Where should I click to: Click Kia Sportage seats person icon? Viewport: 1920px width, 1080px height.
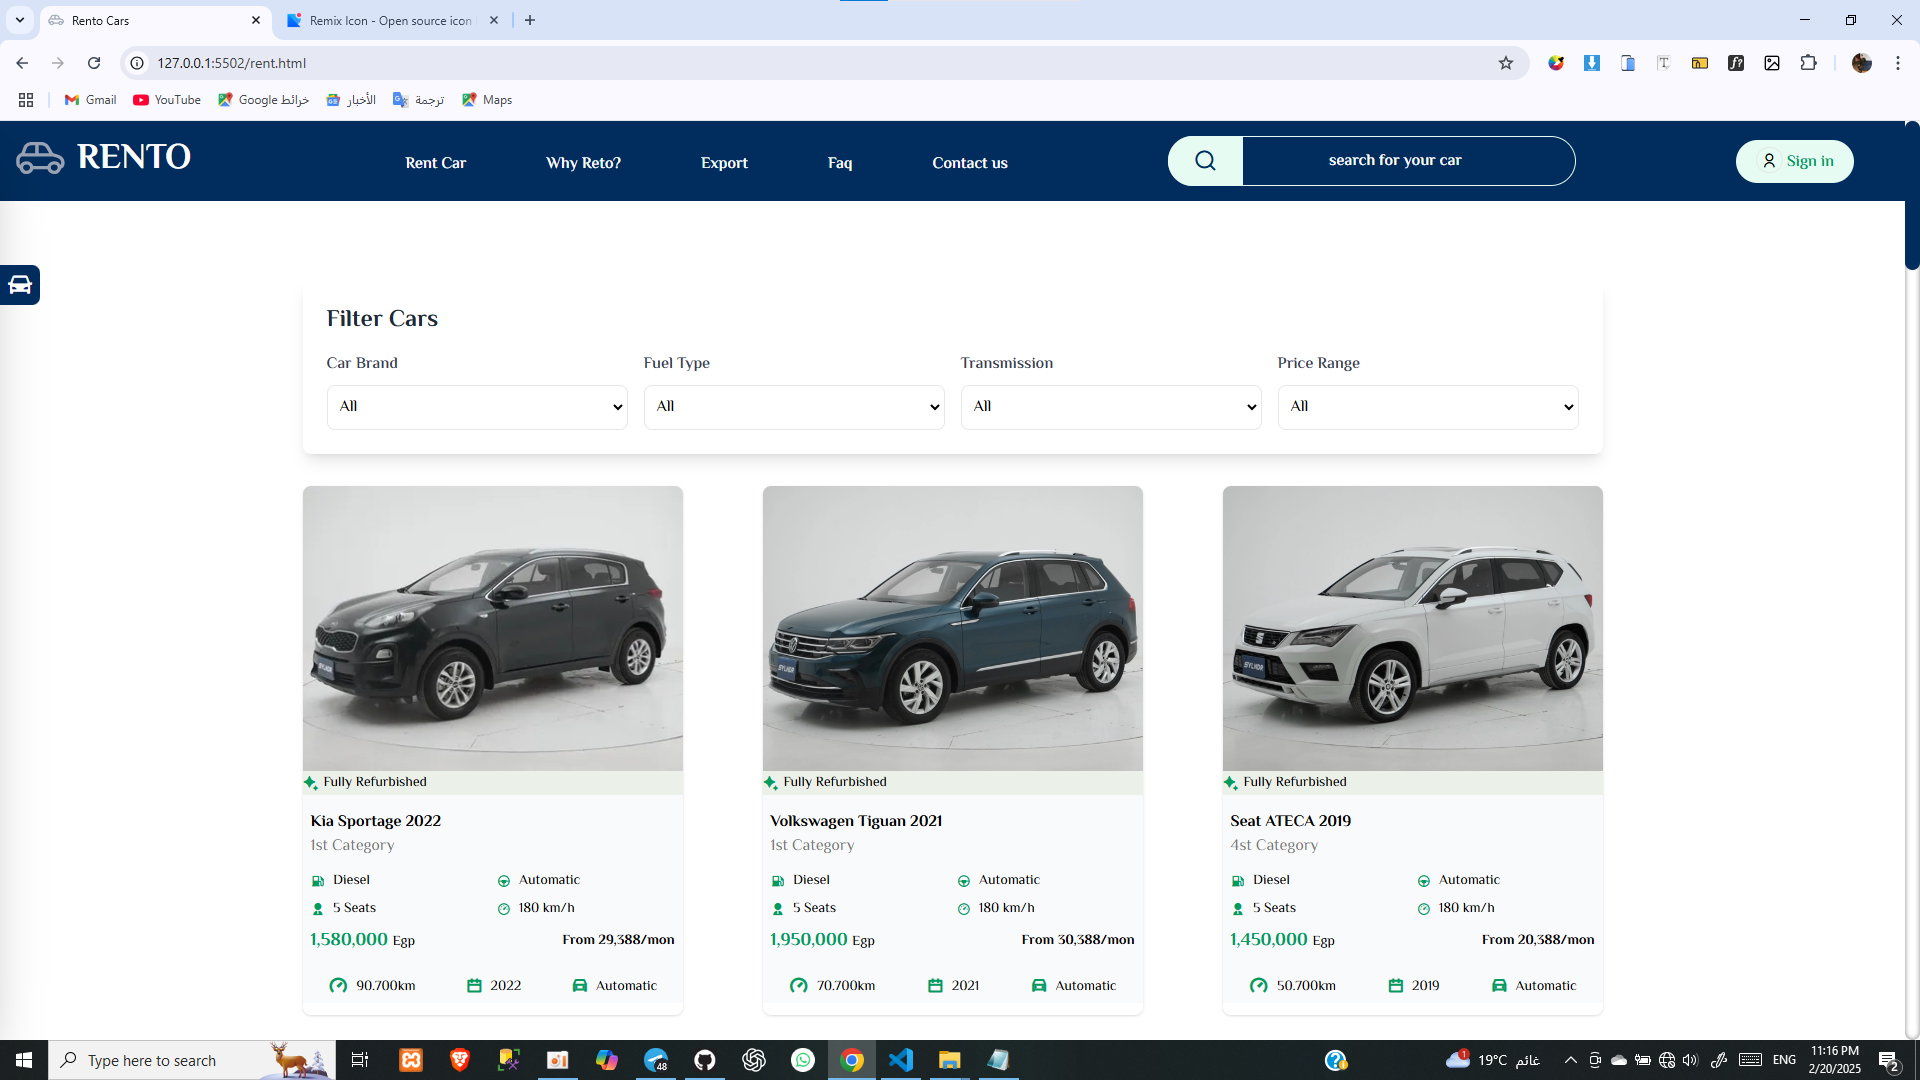coord(318,909)
